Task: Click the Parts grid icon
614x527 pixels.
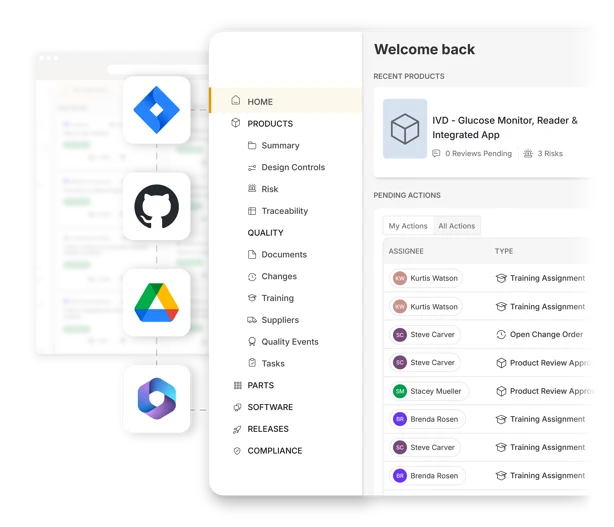Action: (x=238, y=385)
